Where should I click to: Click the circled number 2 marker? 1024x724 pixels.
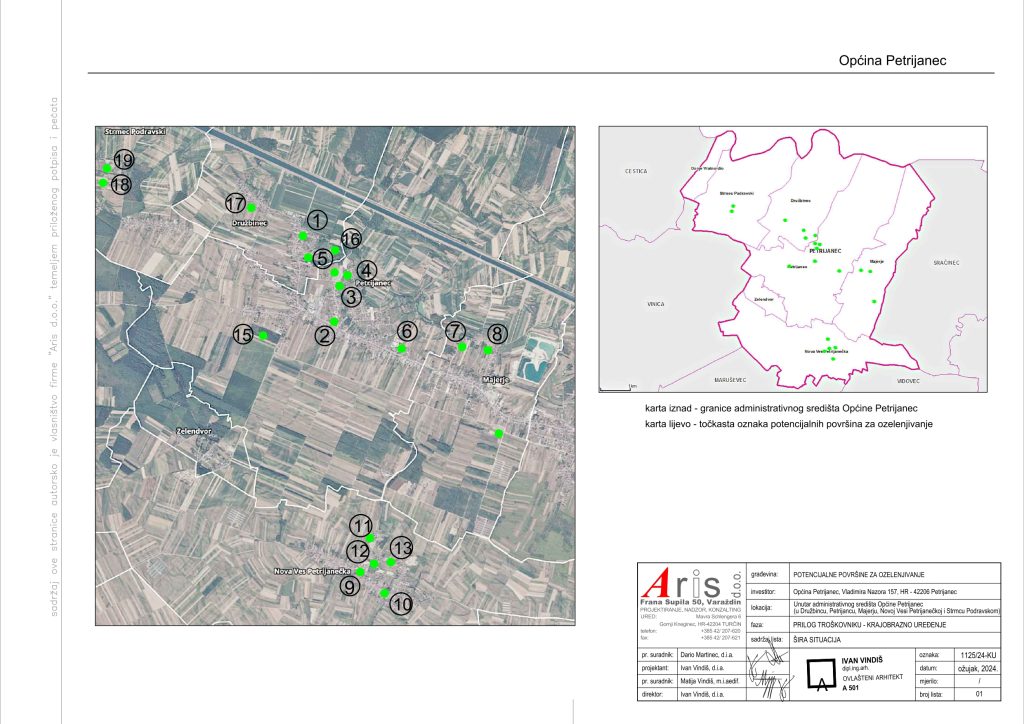click(x=324, y=336)
